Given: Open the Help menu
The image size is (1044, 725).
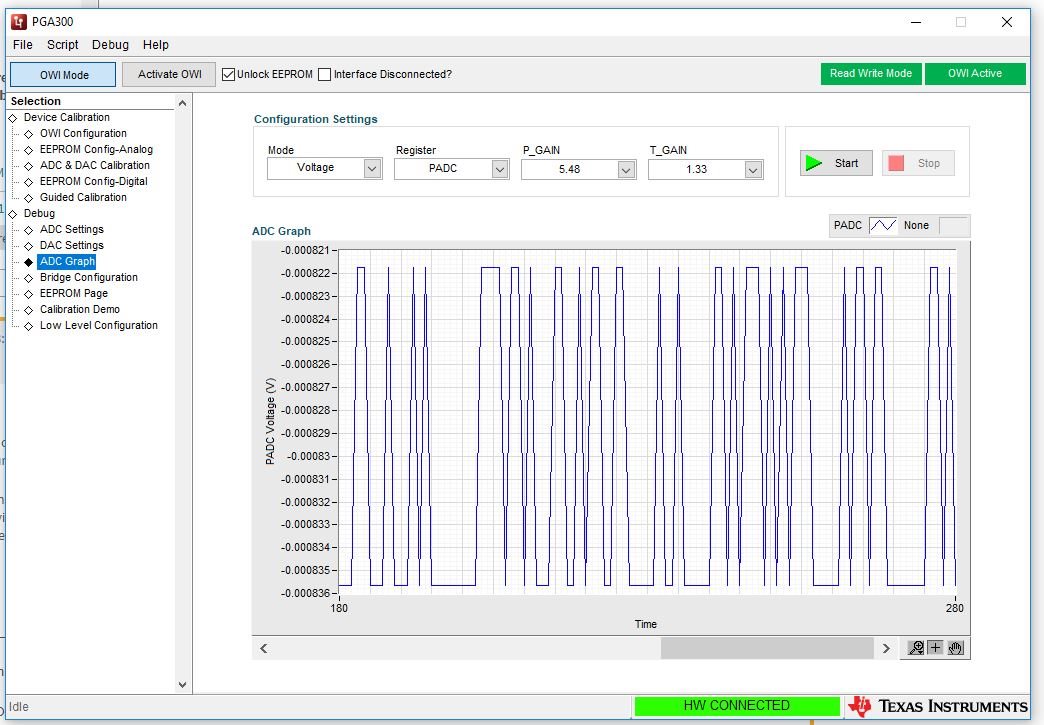Looking at the screenshot, I should click(x=156, y=45).
